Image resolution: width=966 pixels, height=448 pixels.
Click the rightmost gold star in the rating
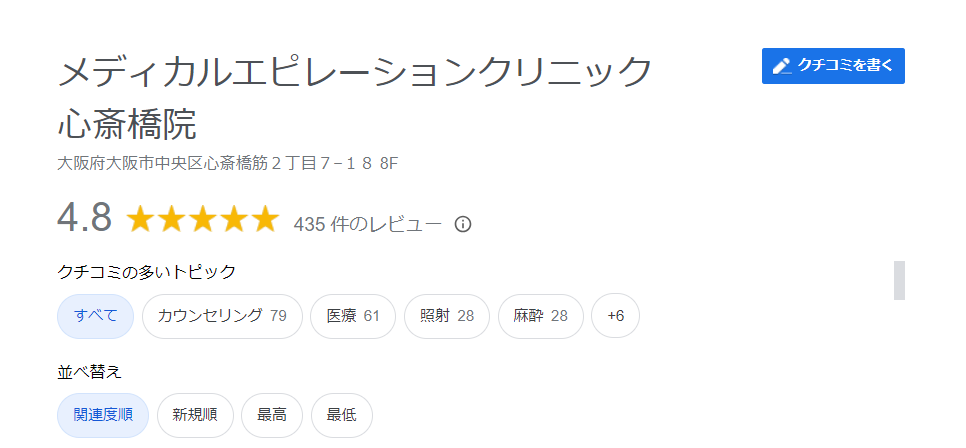tap(265, 220)
